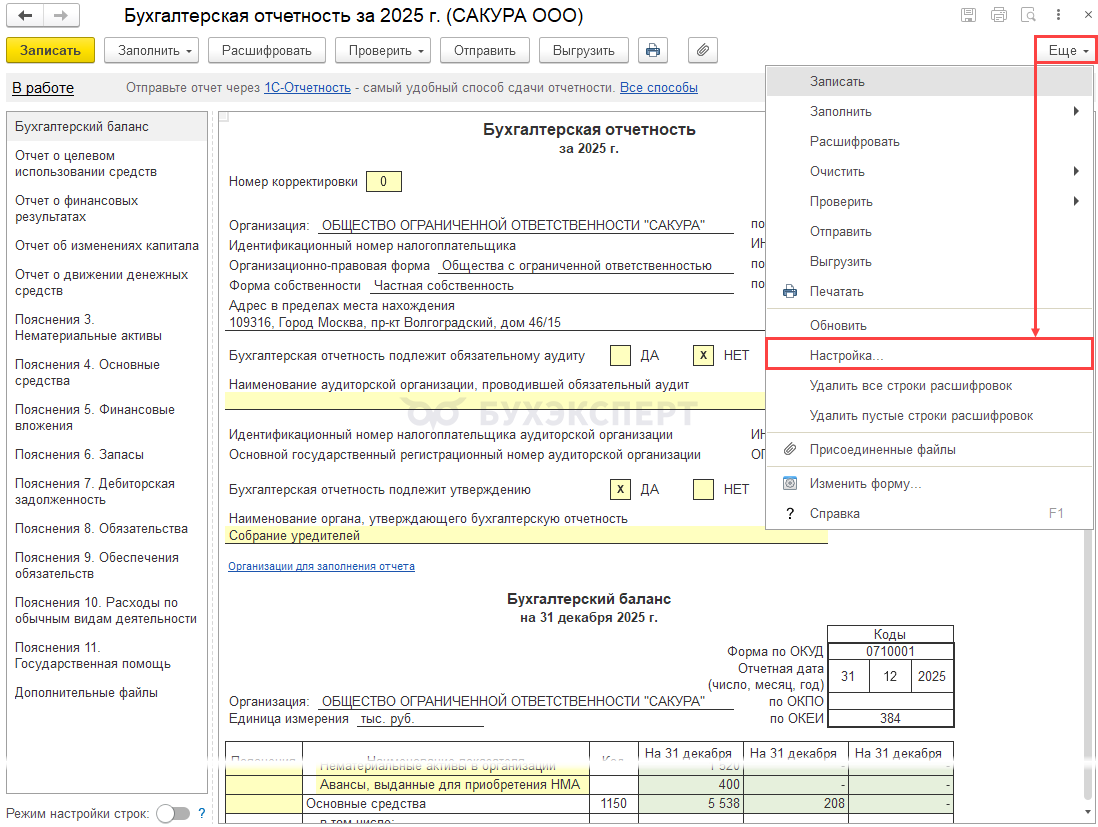Image resolution: width=1098 pixels, height=827 pixels.
Task: Open the '1С-Отчетность' link
Action: pos(307,88)
